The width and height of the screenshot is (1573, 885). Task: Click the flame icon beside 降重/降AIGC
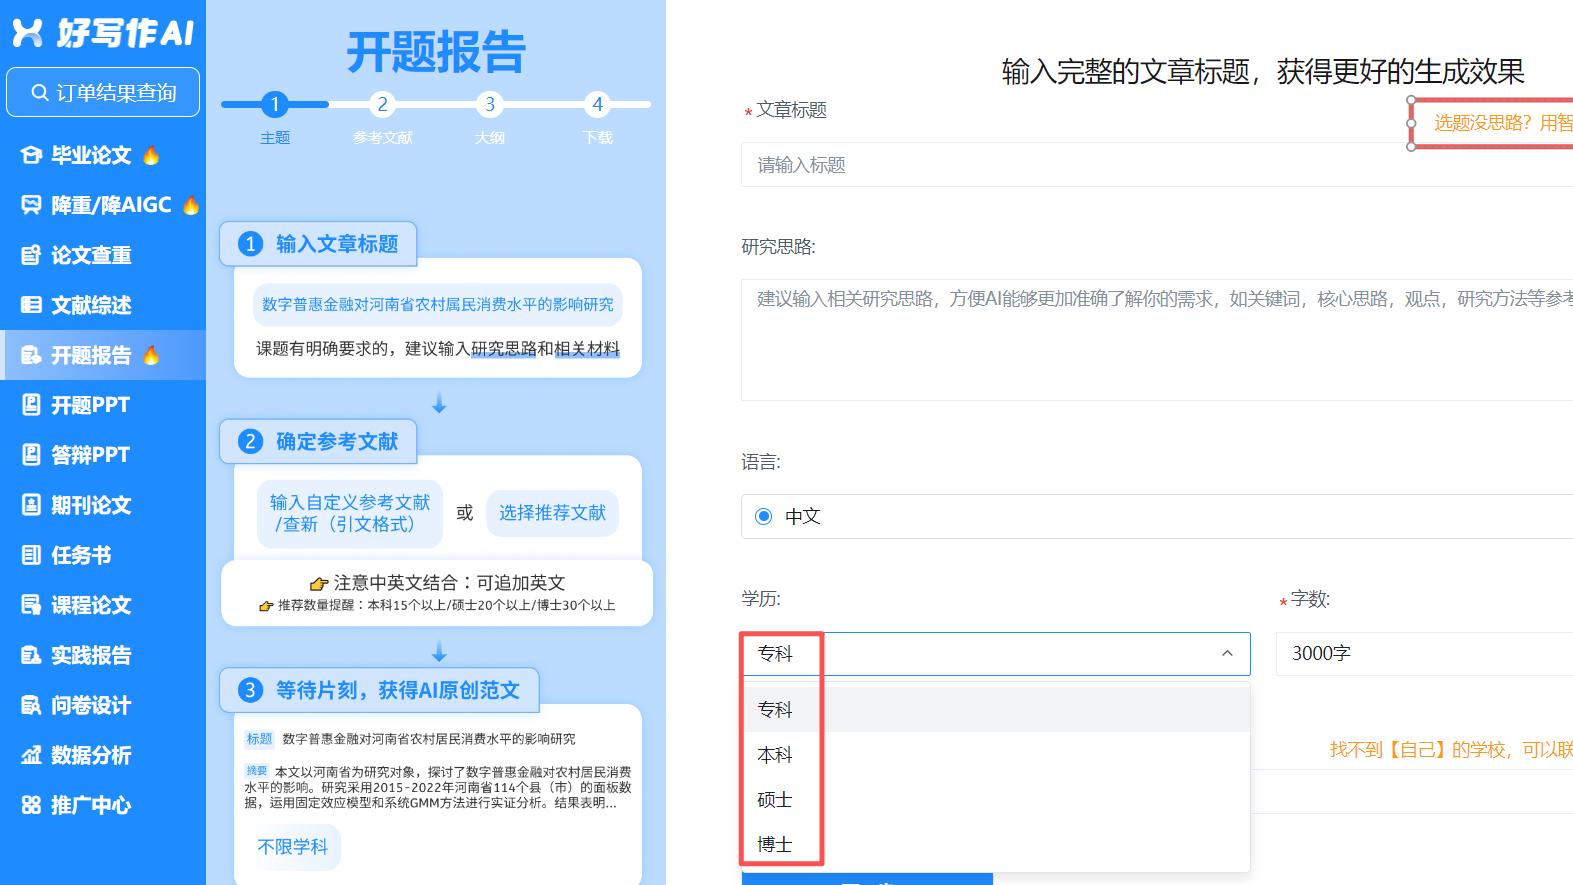tap(190, 205)
